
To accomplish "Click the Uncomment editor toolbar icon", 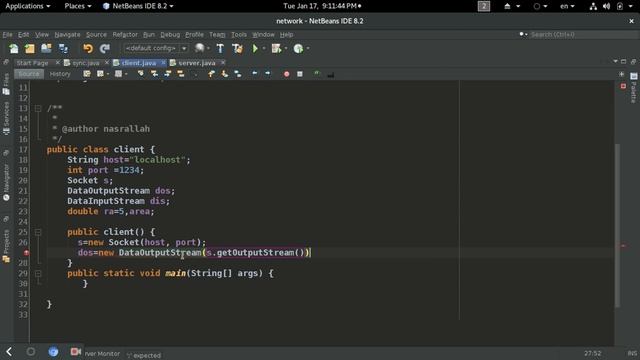I will point(331,74).
